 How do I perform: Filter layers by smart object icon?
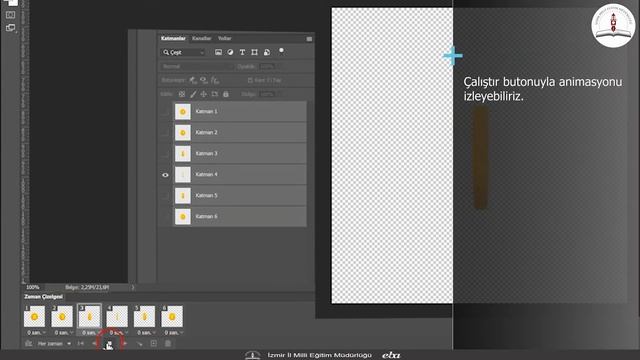click(x=267, y=52)
